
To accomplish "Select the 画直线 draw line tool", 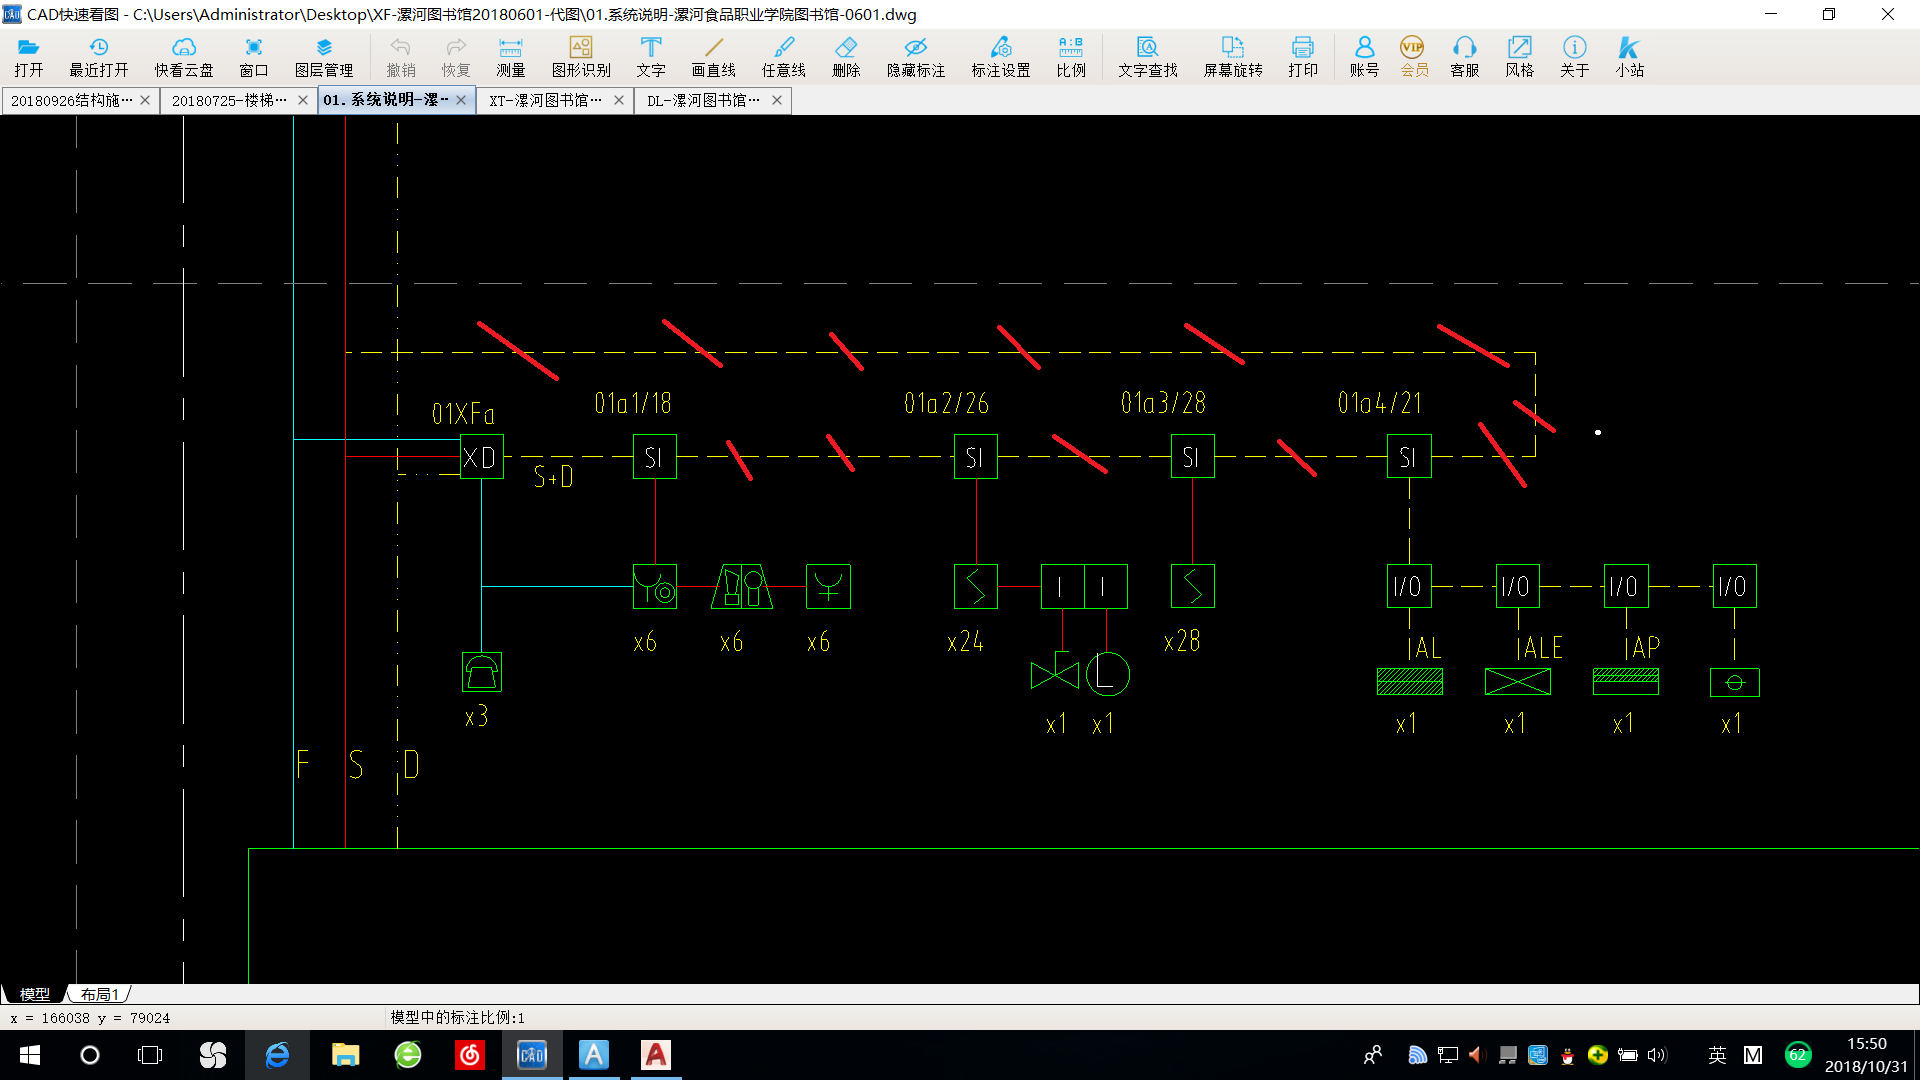I will pyautogui.click(x=714, y=57).
